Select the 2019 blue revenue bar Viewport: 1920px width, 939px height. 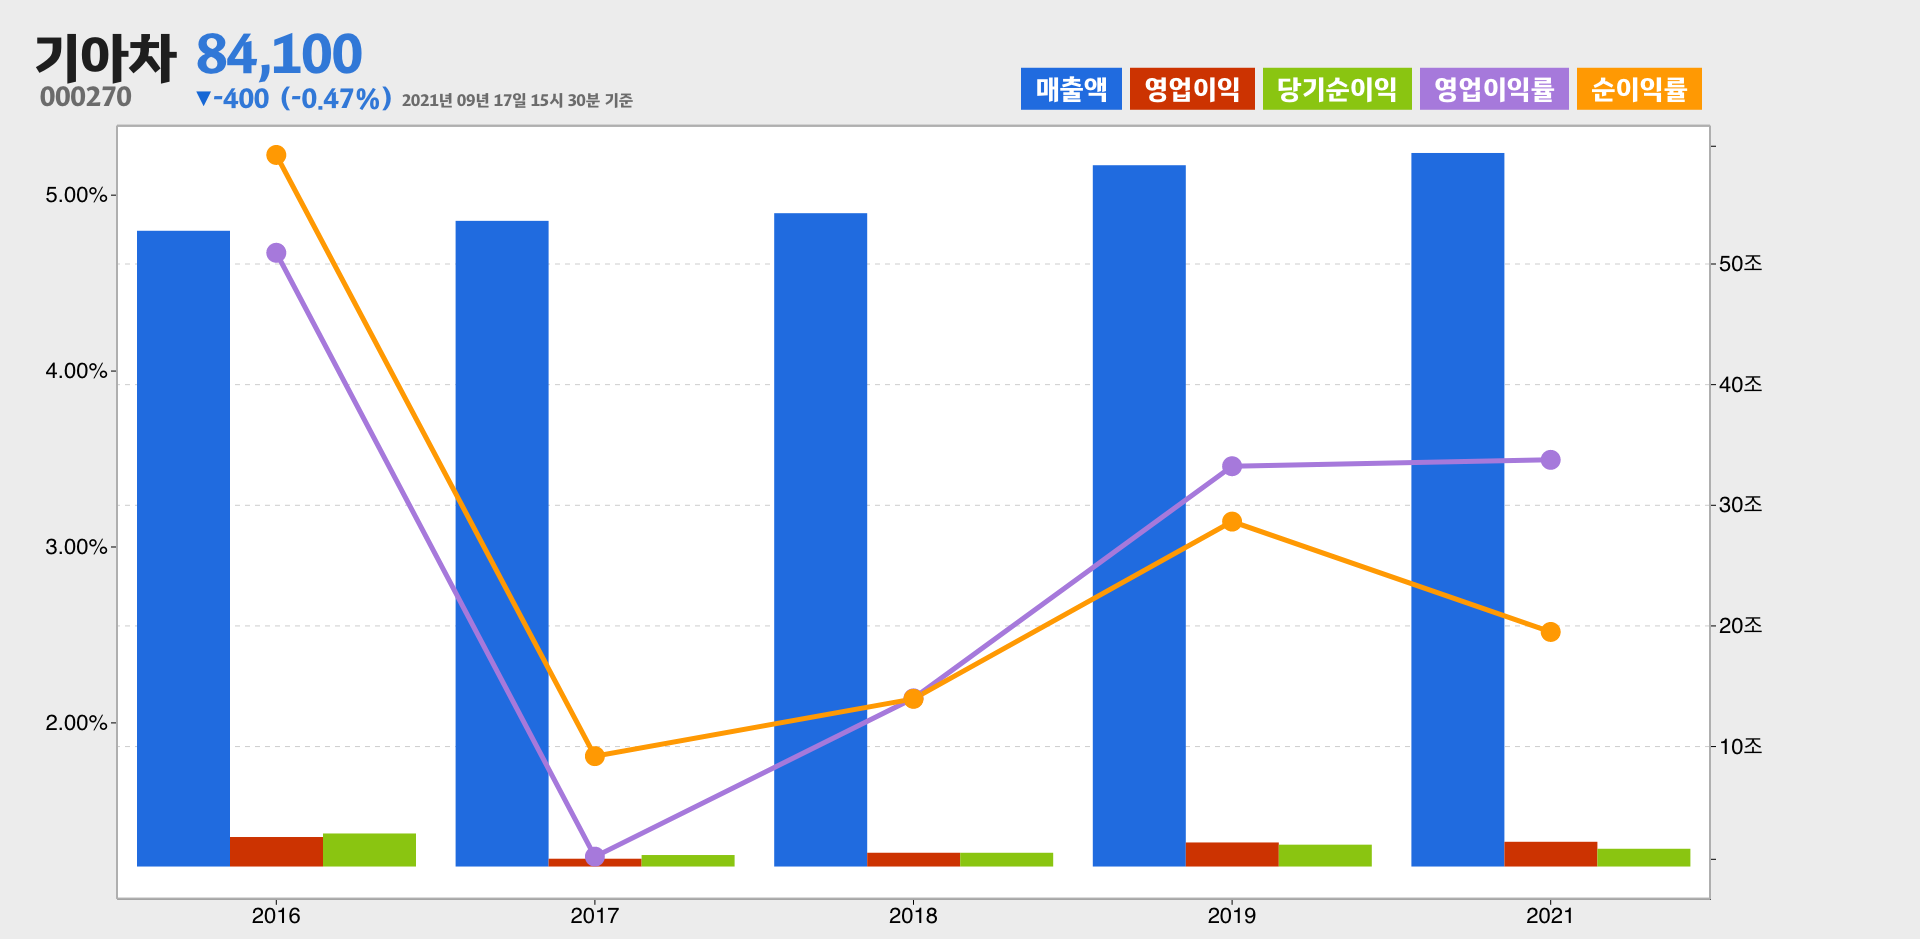(1139, 515)
